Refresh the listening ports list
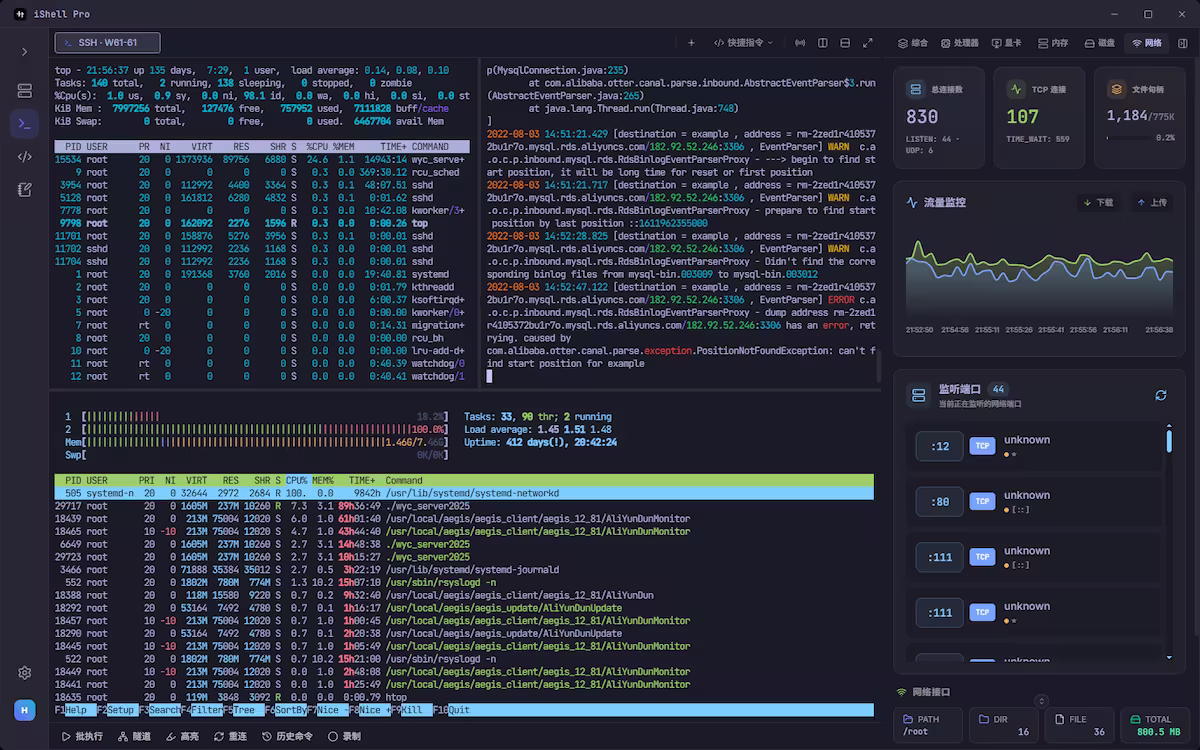The height and width of the screenshot is (750, 1200). point(1161,395)
